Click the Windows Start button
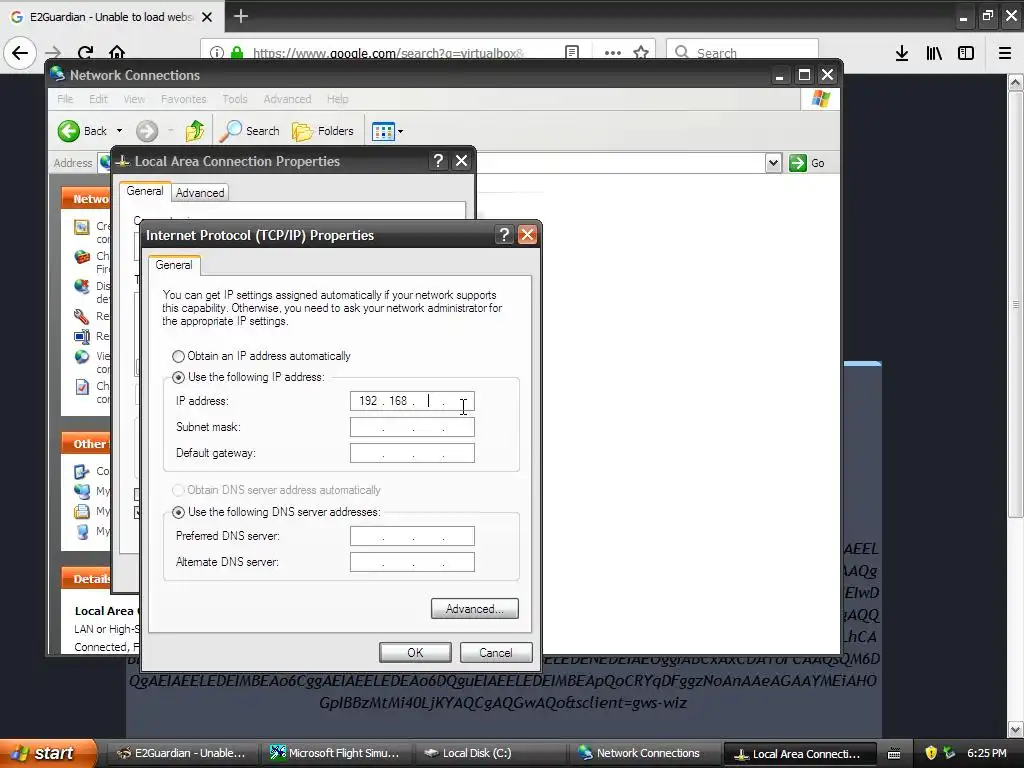Screen dimensions: 1024x768 47,754
